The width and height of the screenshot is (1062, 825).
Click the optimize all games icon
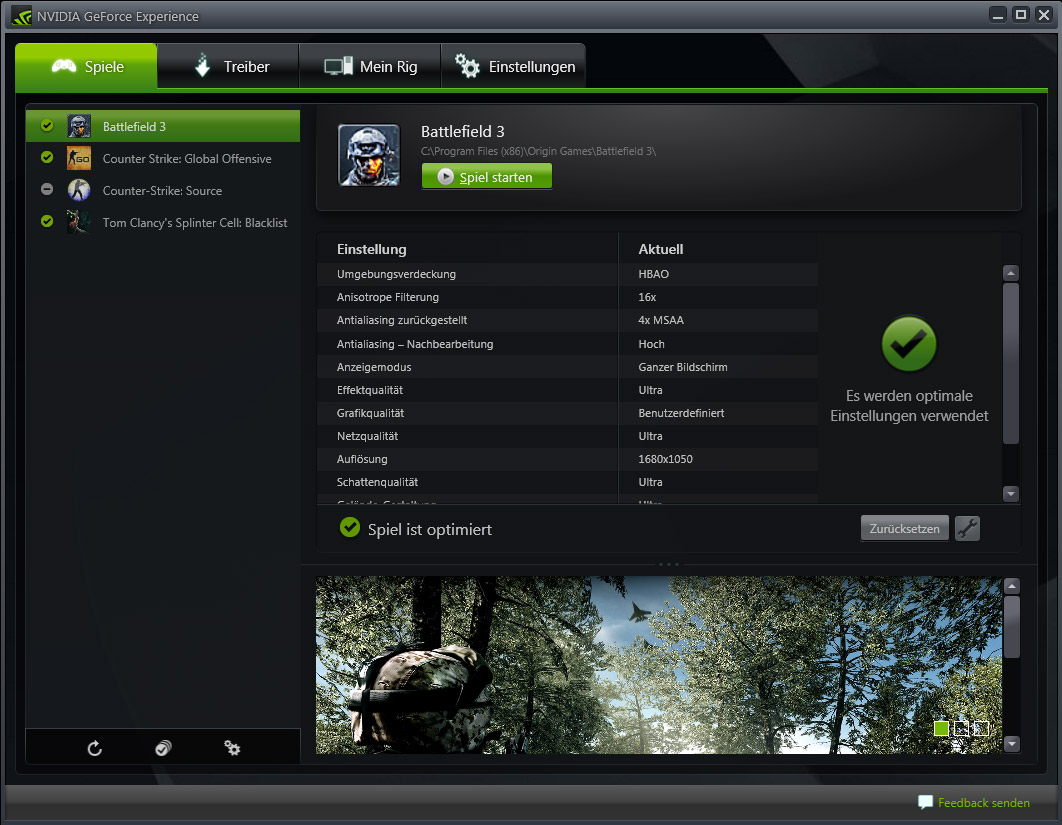pyautogui.click(x=163, y=748)
